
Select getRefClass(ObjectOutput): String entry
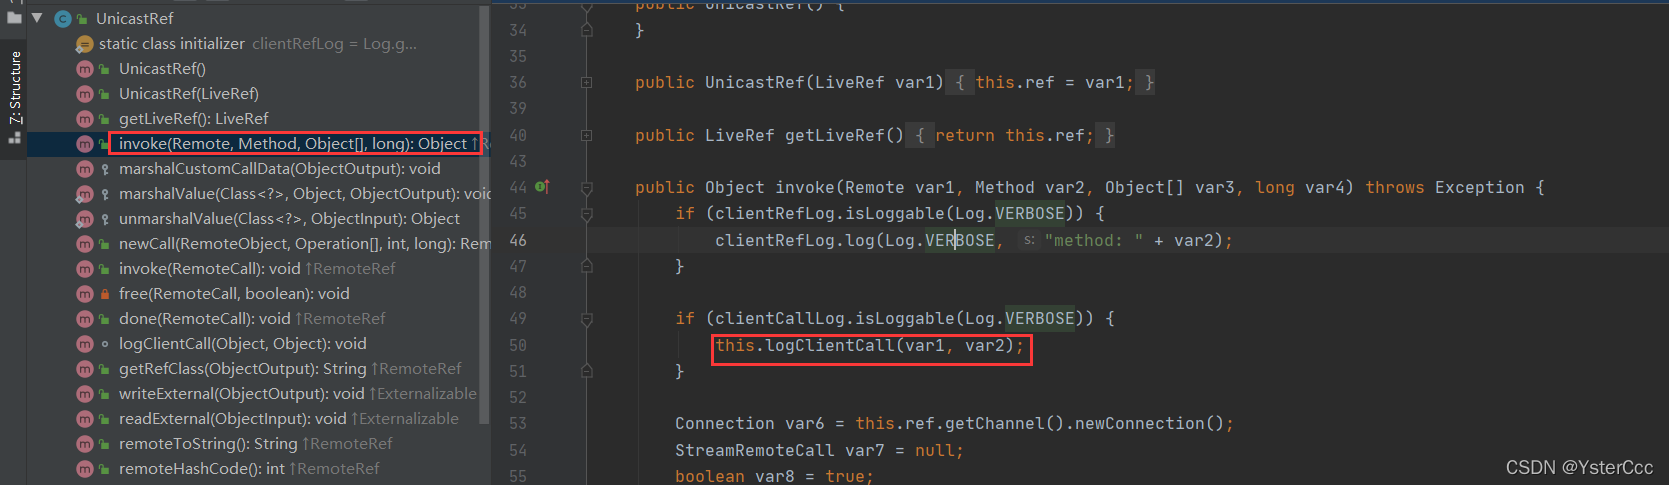[242, 369]
